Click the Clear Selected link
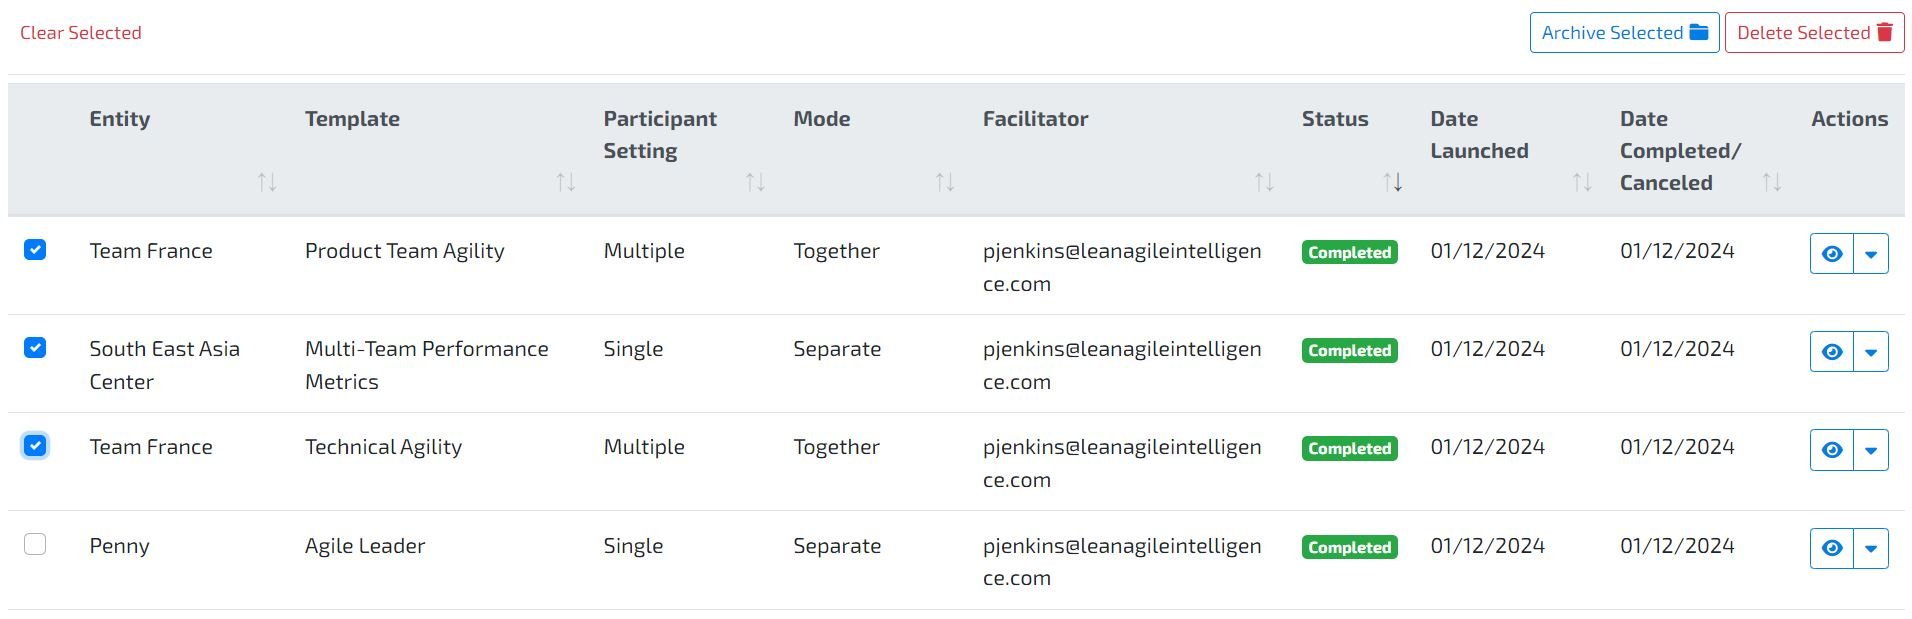 tap(81, 33)
